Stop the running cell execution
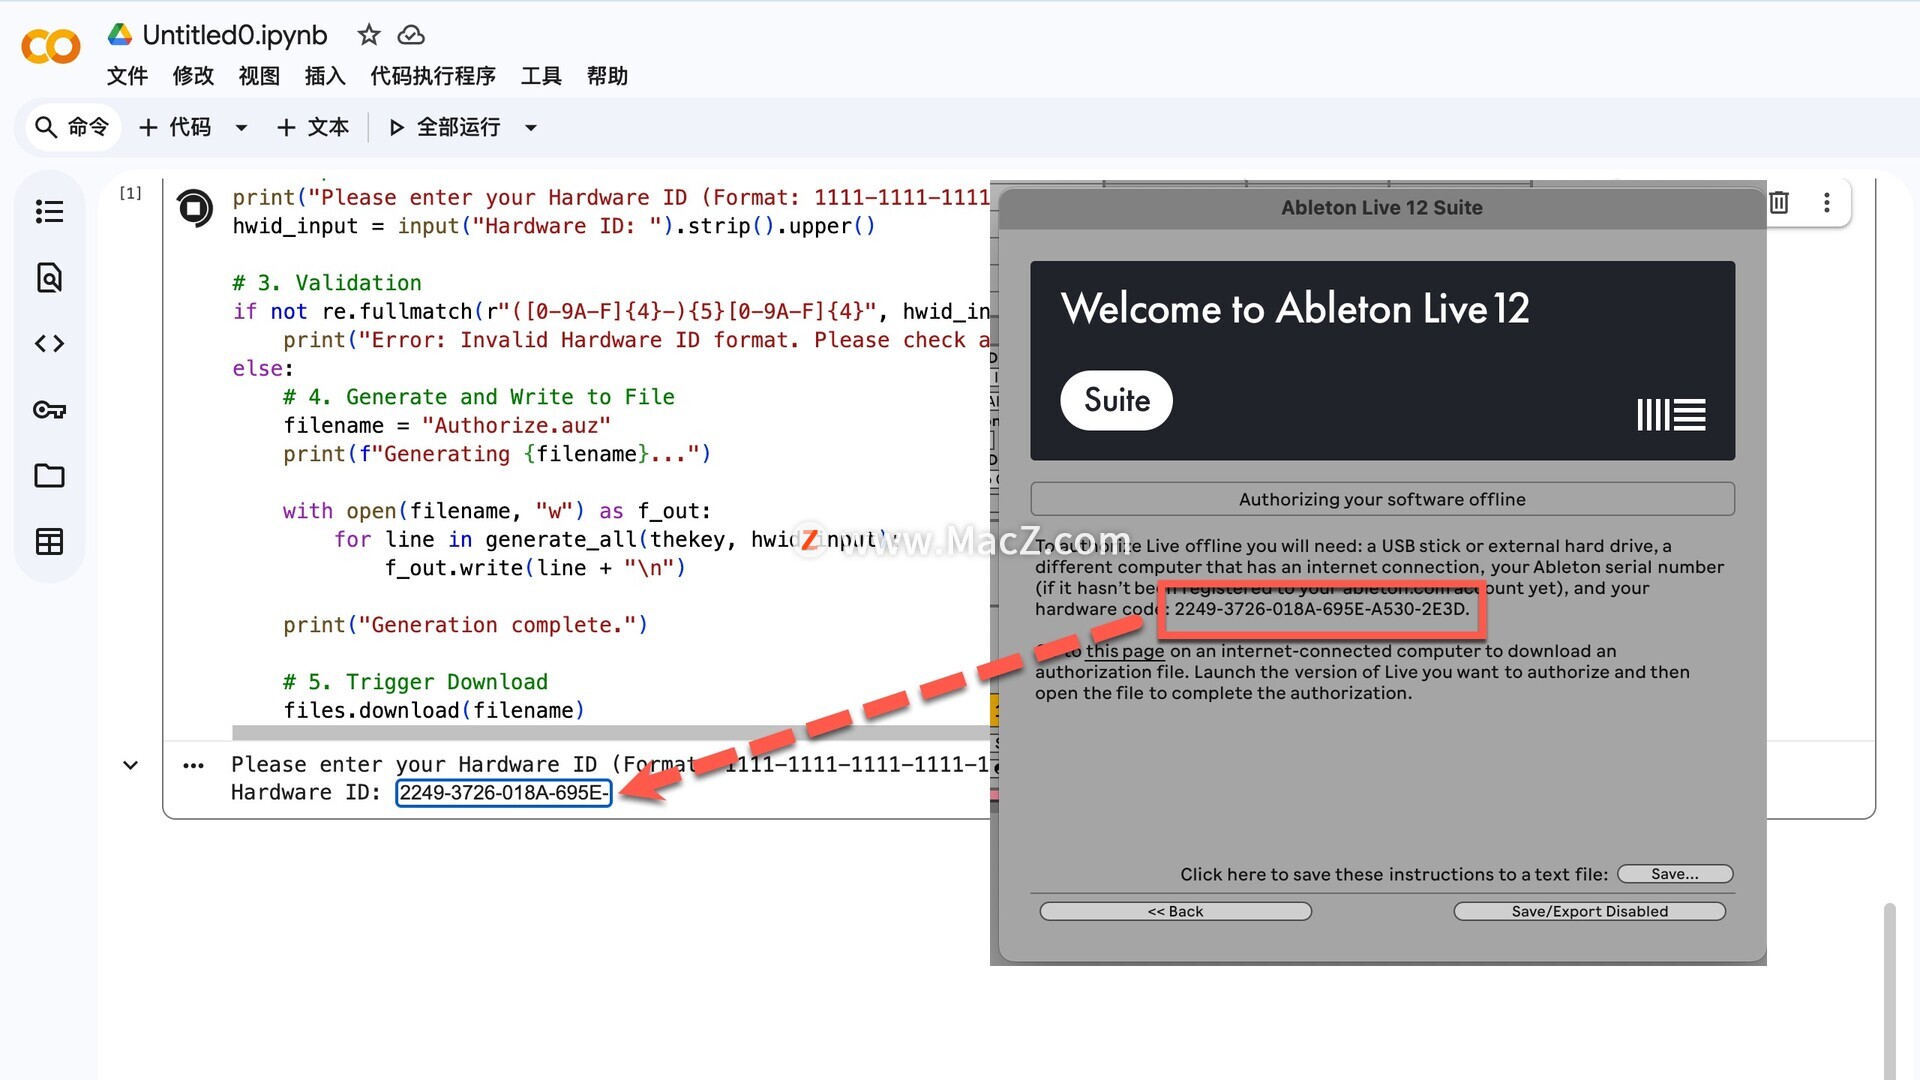The height and width of the screenshot is (1080, 1920). tap(194, 208)
